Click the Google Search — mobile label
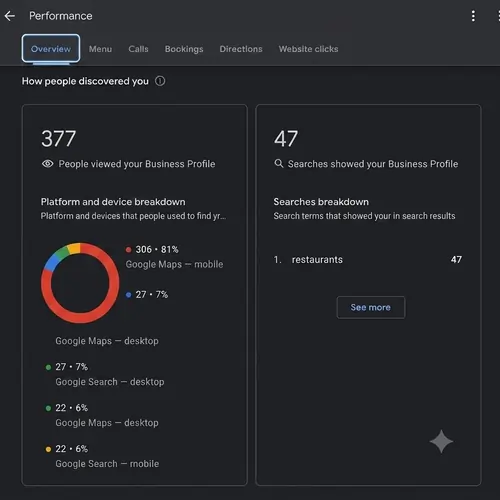 [107, 464]
